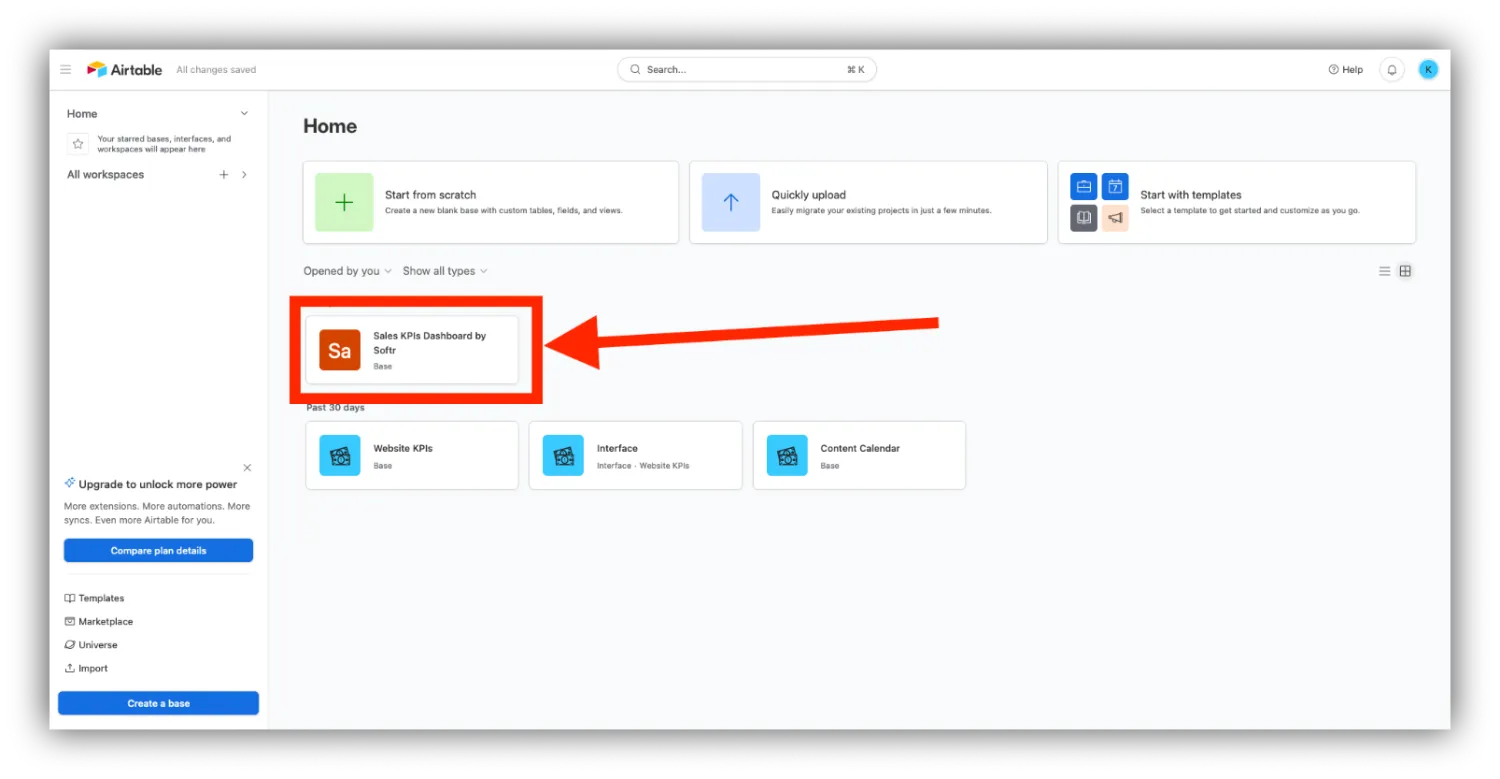1500x779 pixels.
Task: Open Templates in the sidebar
Action: point(95,598)
